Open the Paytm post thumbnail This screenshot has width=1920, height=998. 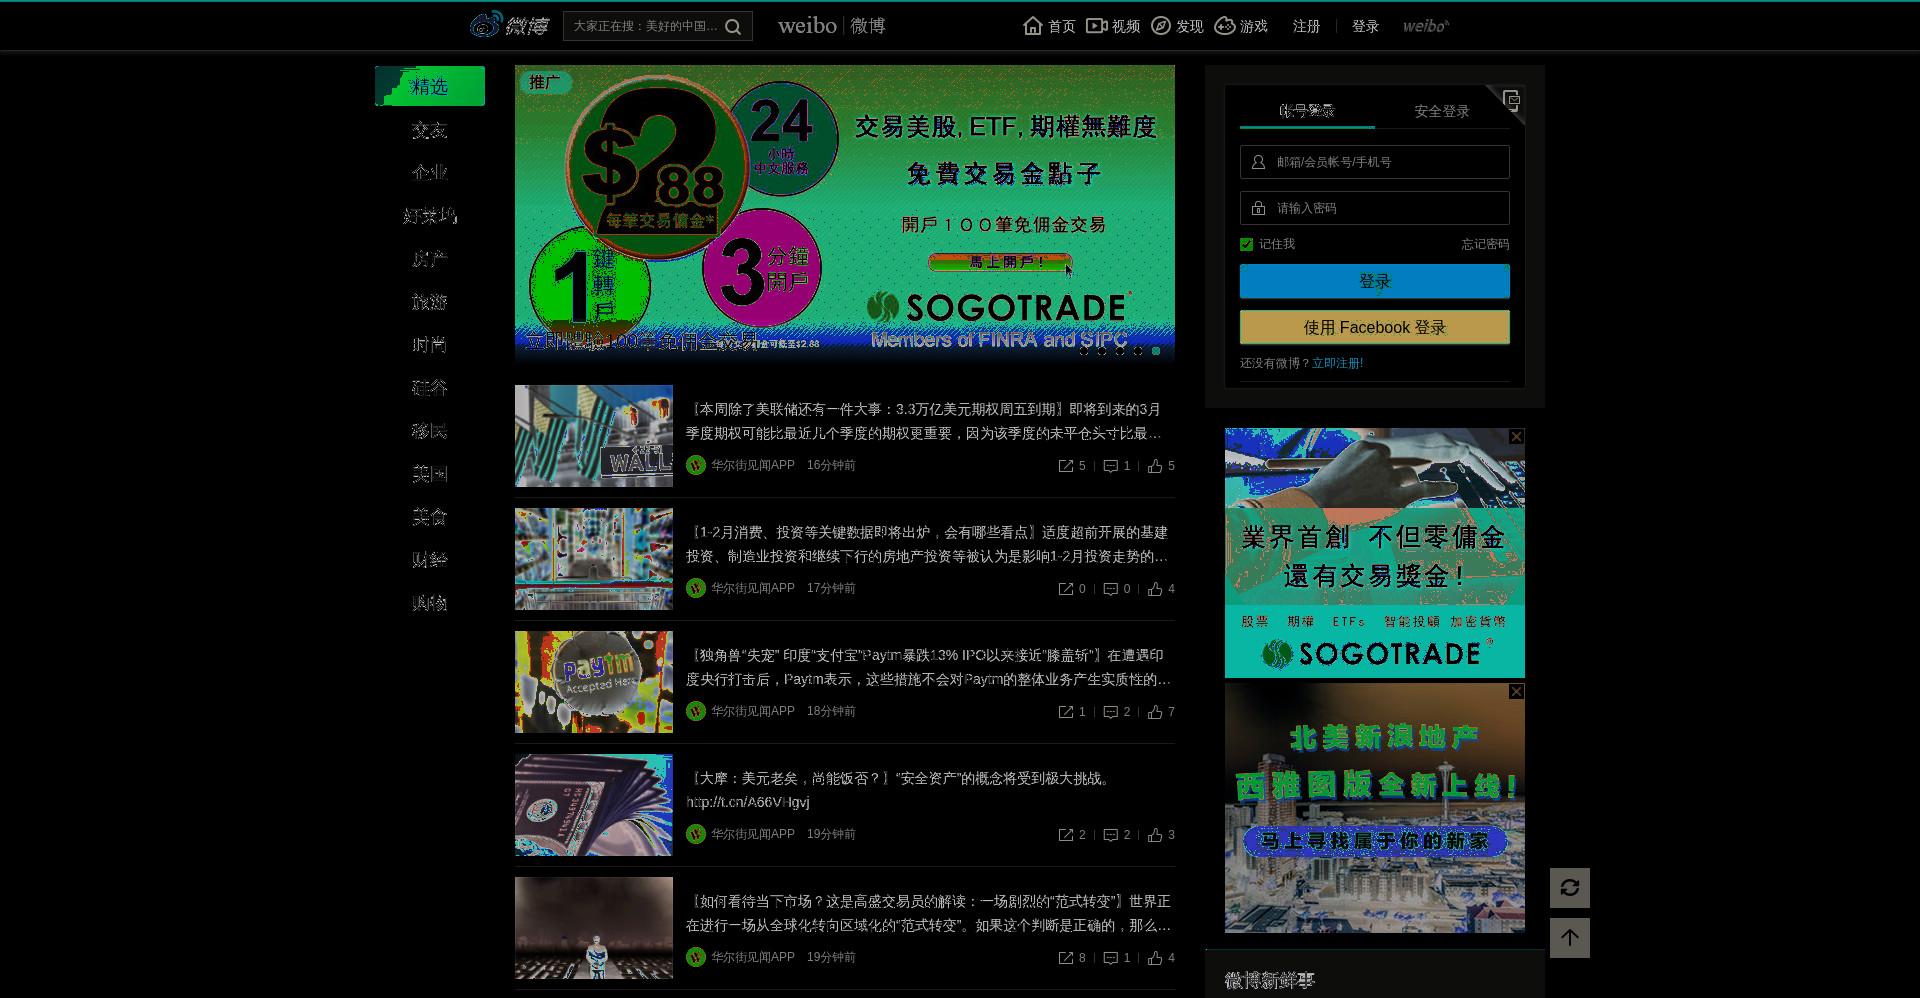(x=594, y=682)
